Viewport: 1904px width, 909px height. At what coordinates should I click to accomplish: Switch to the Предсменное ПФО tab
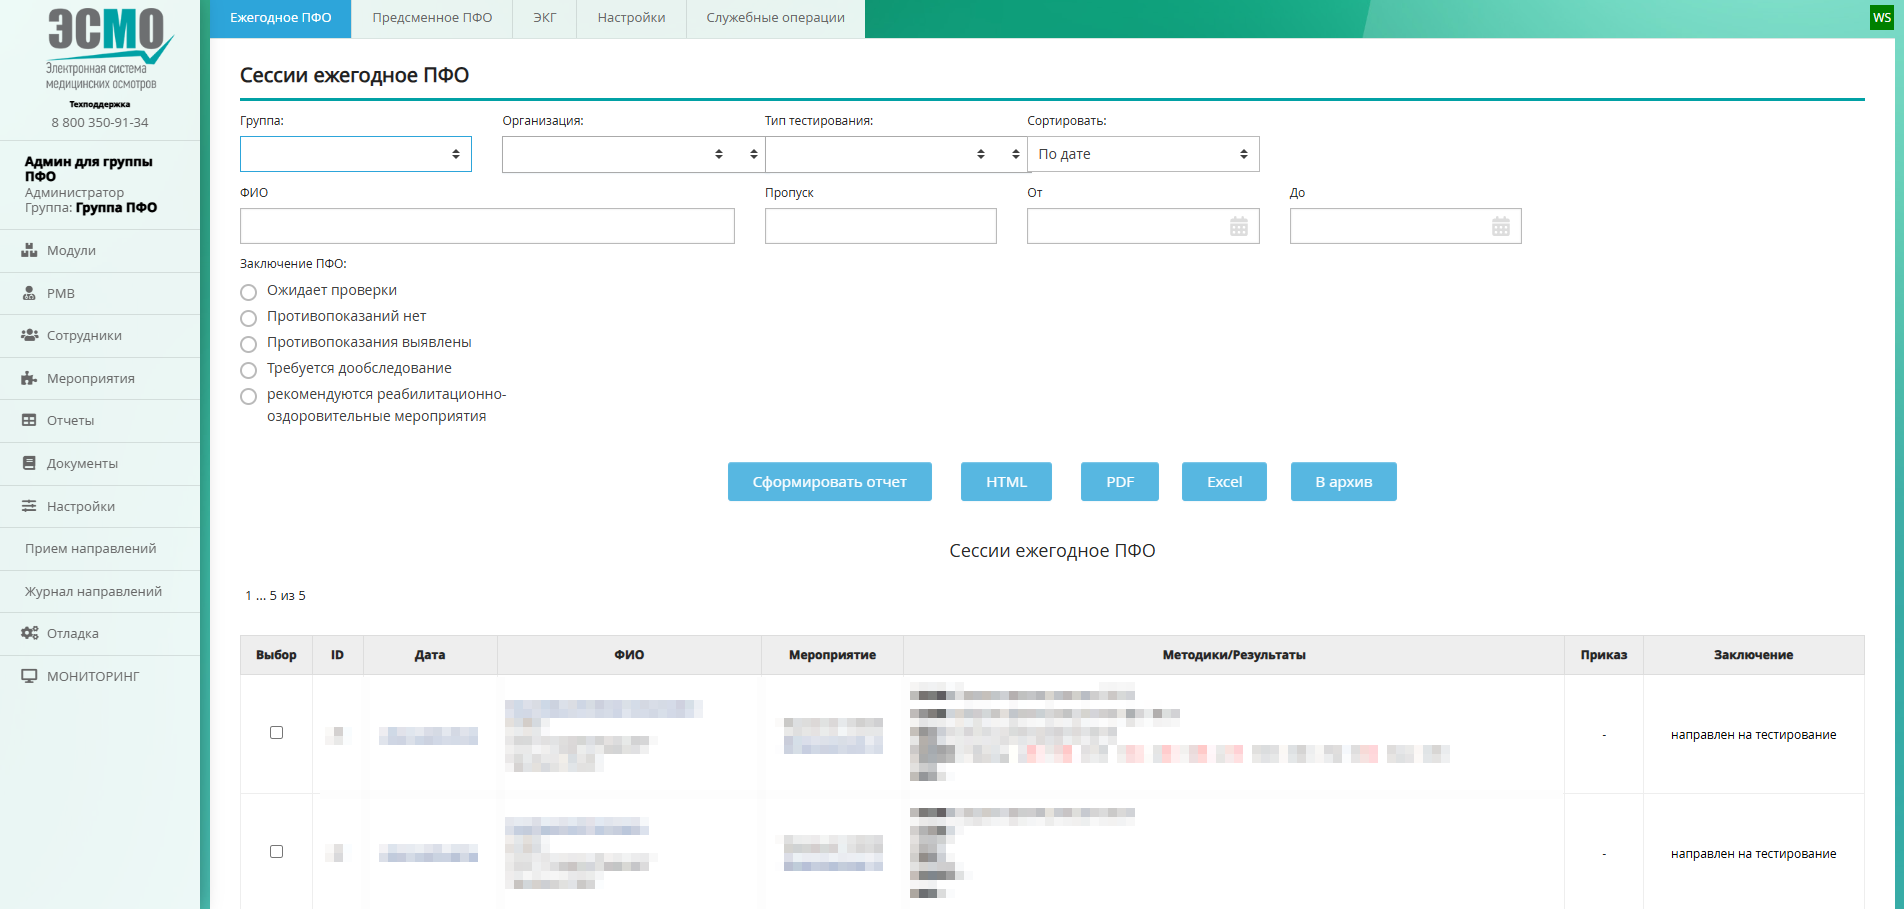click(x=432, y=18)
